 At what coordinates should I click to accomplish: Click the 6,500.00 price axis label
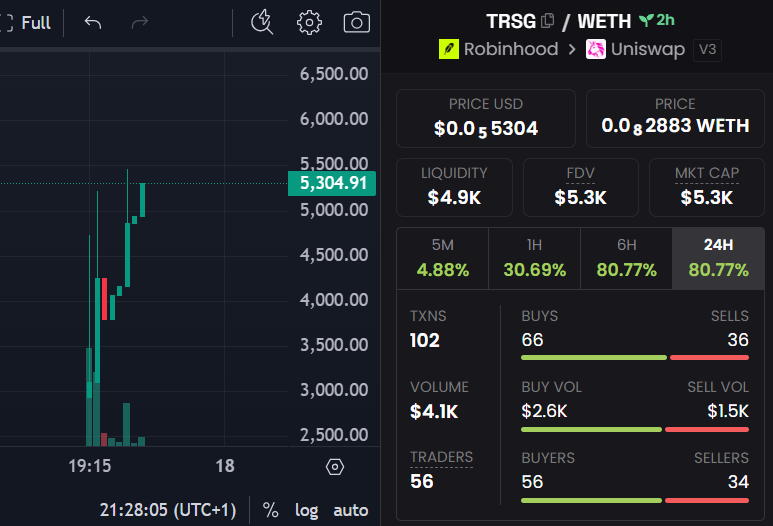coord(334,74)
